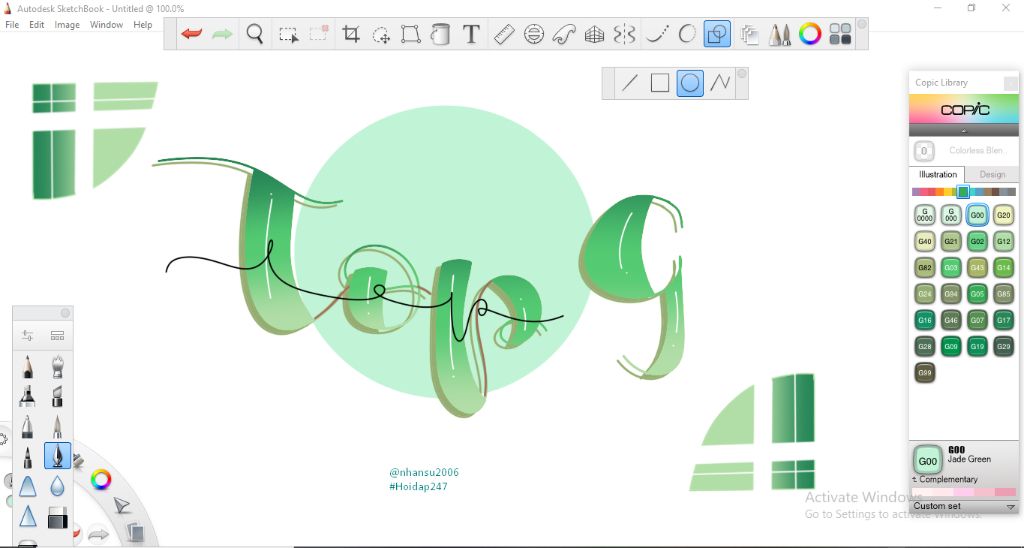
Task: Select the Ruler tool
Action: click(x=504, y=34)
